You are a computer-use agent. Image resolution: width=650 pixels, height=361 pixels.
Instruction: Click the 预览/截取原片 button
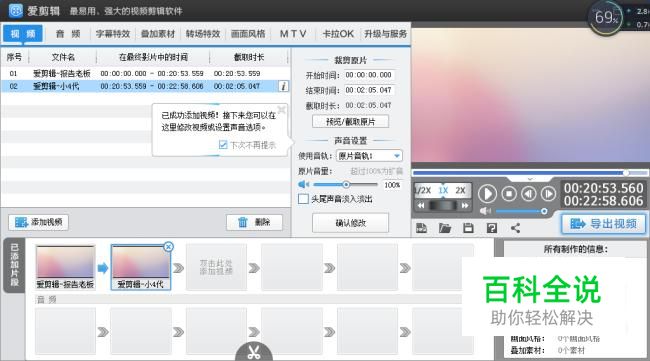pos(350,121)
